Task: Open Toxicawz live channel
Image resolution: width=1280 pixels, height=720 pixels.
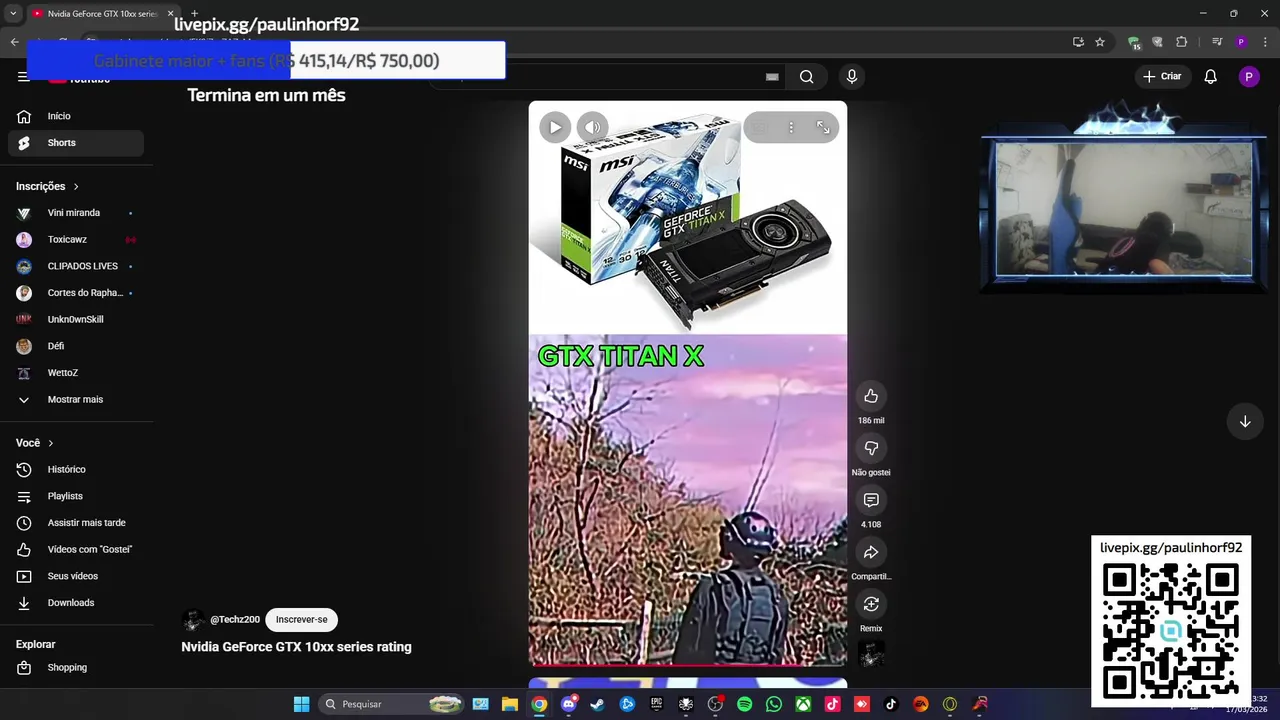Action: [x=76, y=240]
